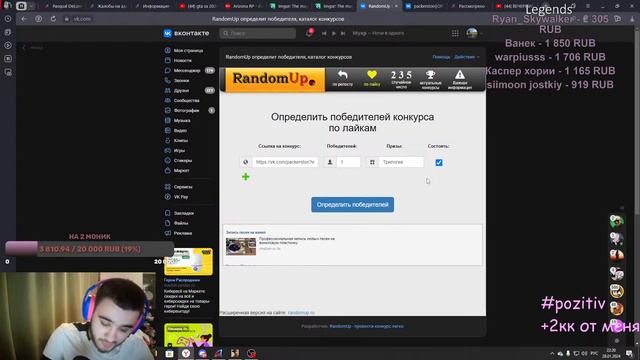Image resolution: width=640 pixels, height=360 pixels.
Task: Open the 'Действия' dropdown
Action: click(467, 57)
